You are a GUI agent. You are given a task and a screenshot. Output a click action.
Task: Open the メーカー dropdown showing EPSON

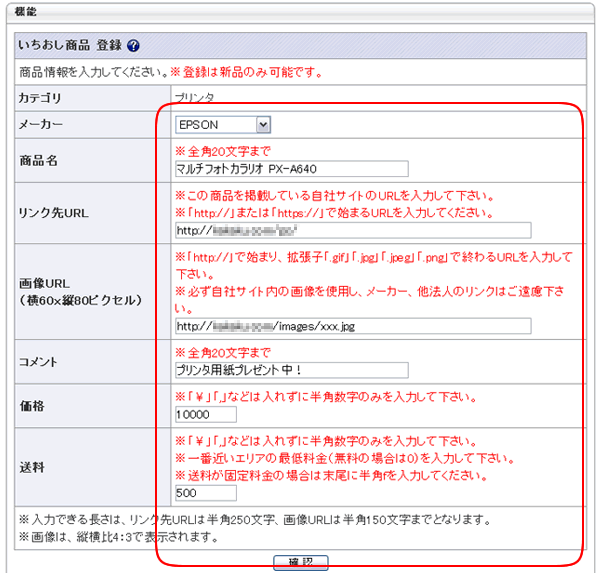click(222, 124)
